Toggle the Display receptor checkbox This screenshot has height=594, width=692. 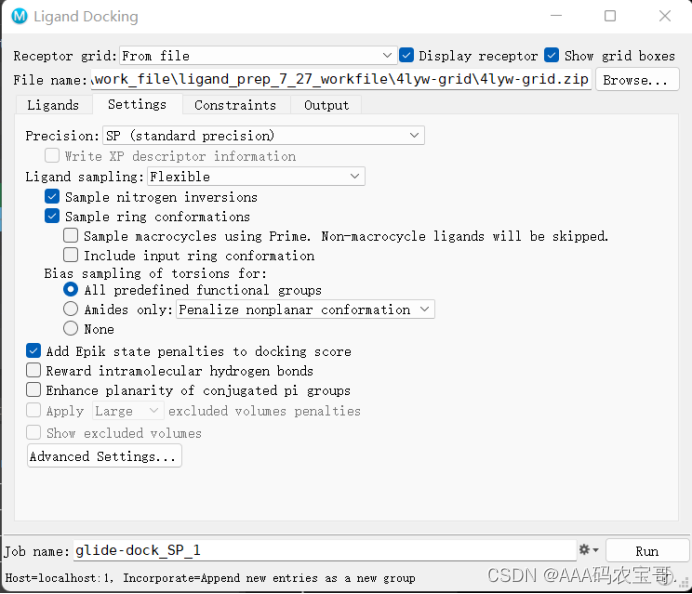[406, 55]
